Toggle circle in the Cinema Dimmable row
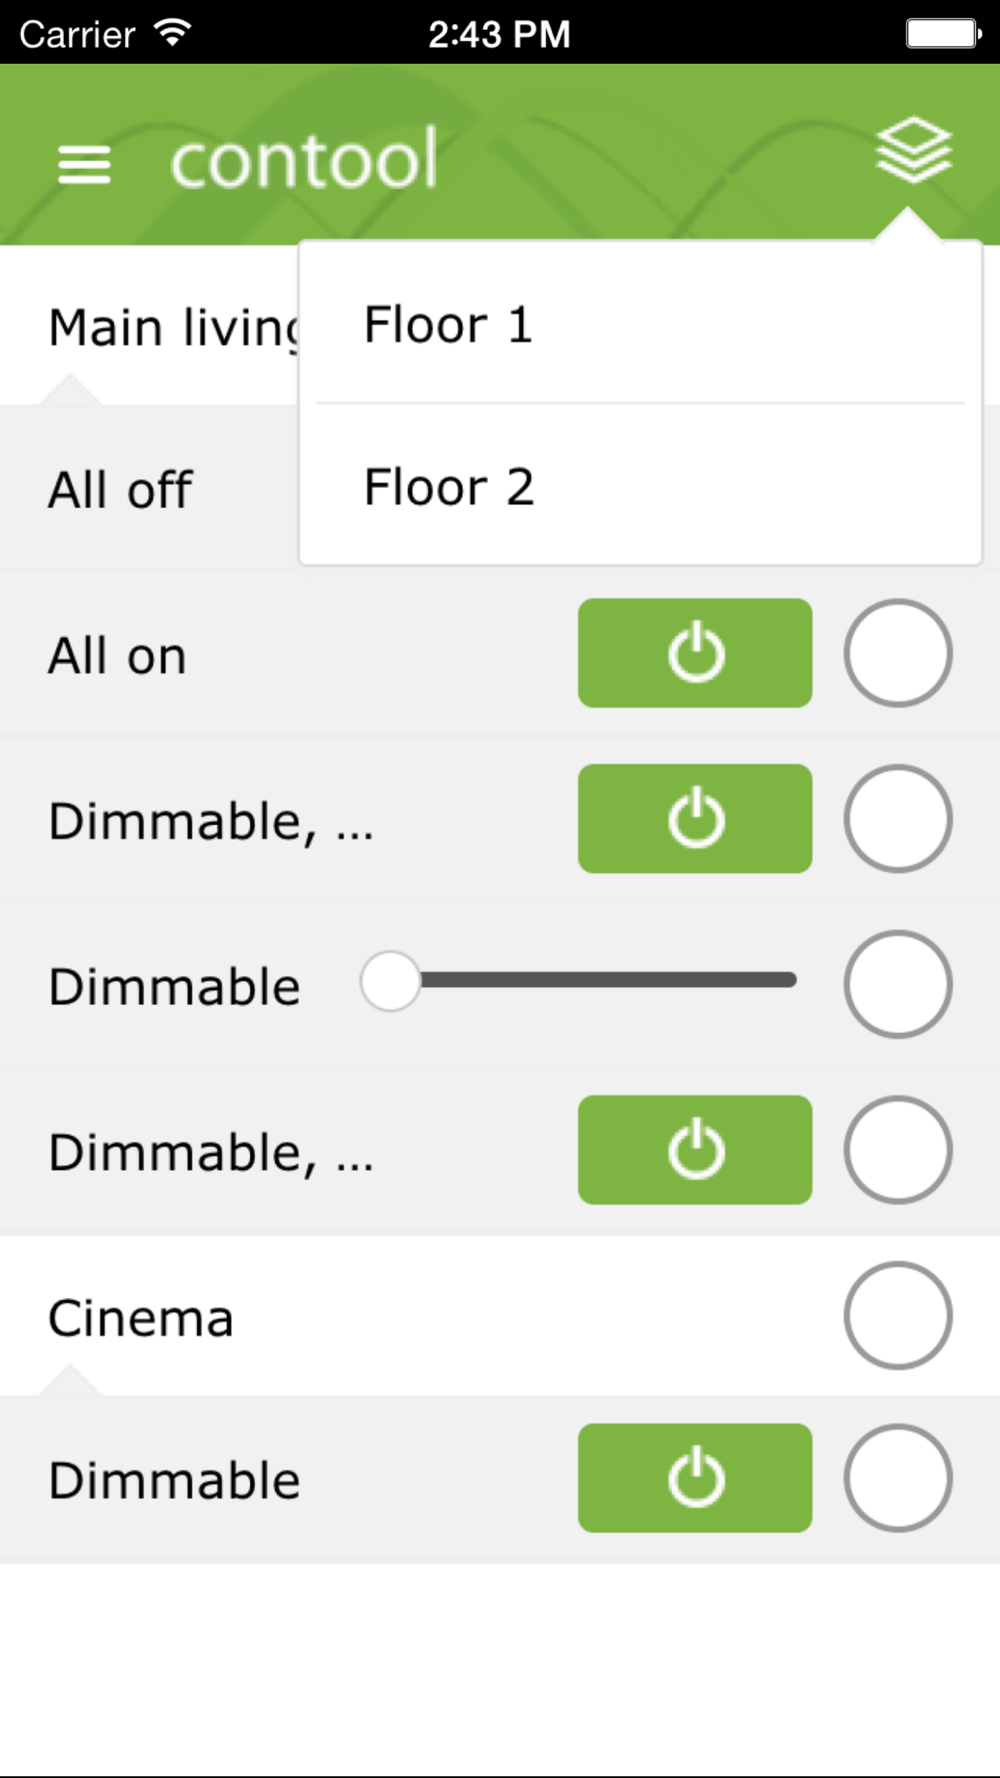This screenshot has height=1778, width=1000. 897,1478
